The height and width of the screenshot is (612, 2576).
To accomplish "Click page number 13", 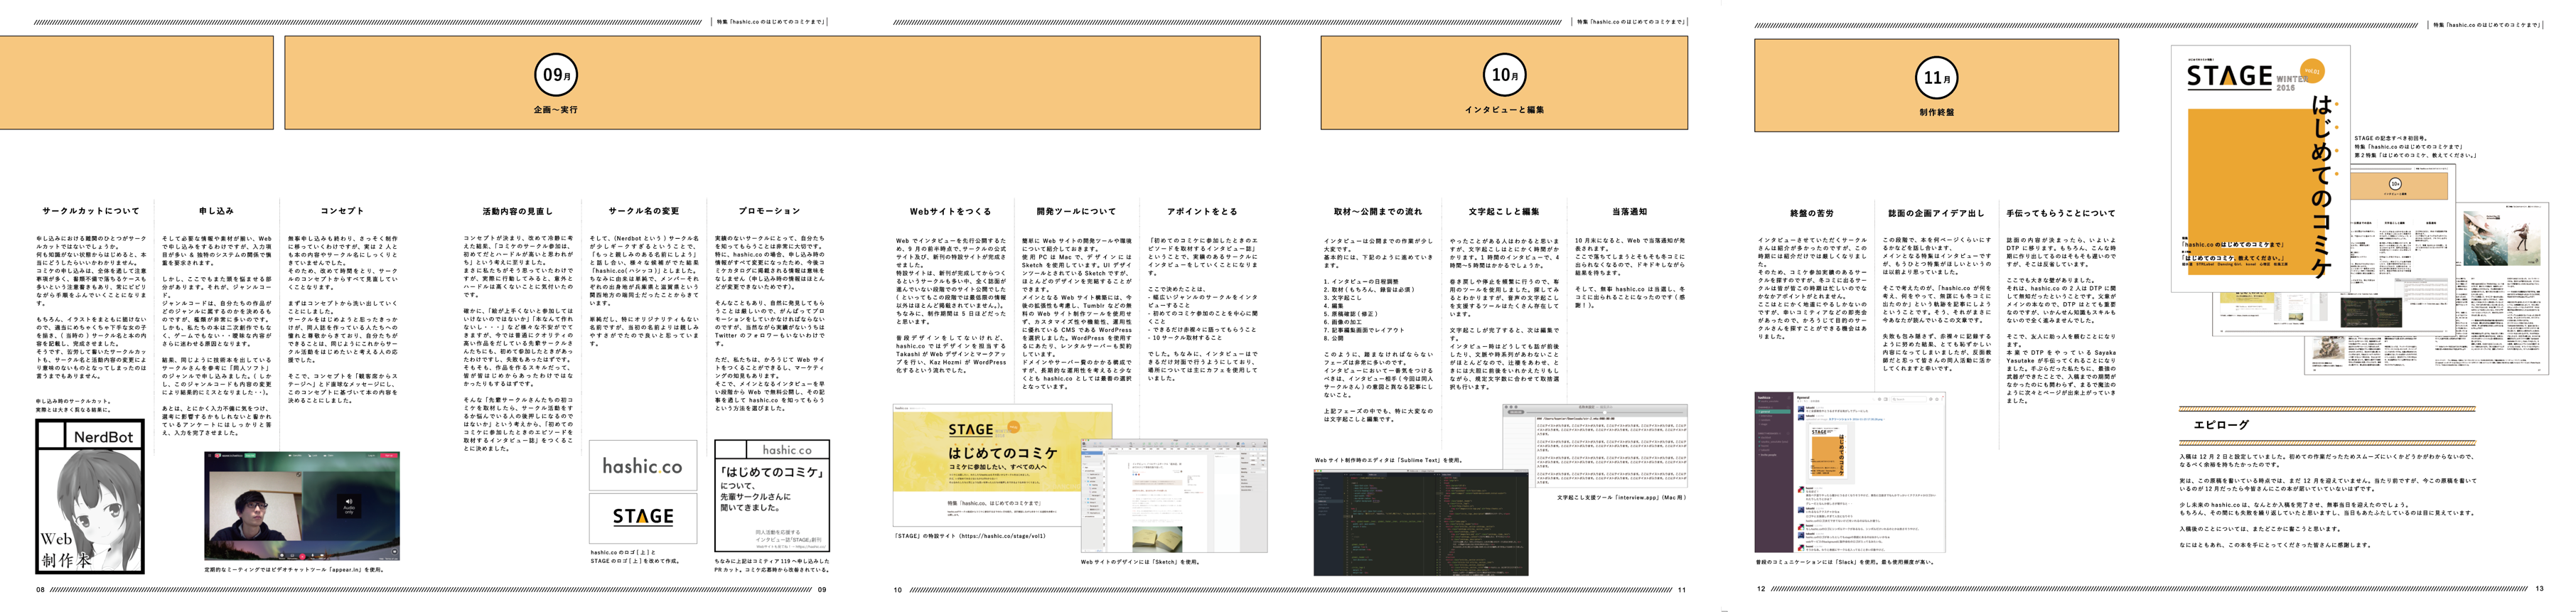I will (x=2539, y=589).
